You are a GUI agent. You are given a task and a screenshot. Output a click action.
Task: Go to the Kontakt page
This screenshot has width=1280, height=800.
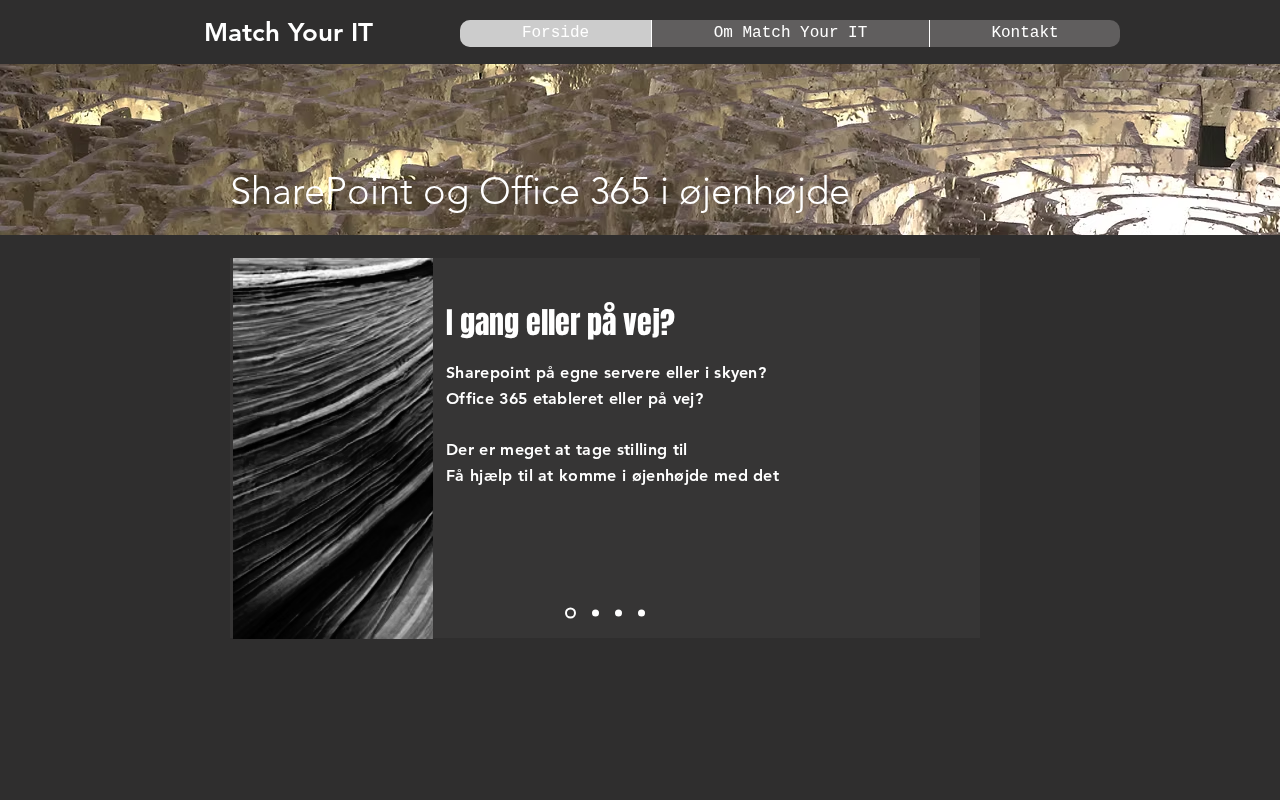(x=1025, y=33)
